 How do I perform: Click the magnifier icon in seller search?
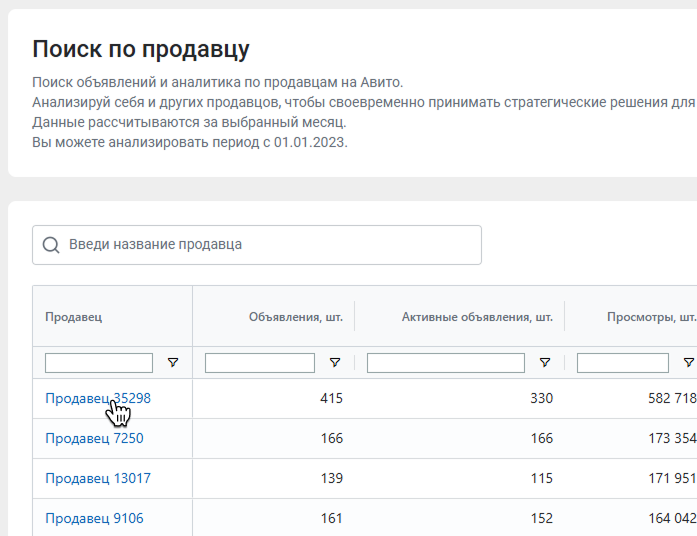click(x=51, y=245)
